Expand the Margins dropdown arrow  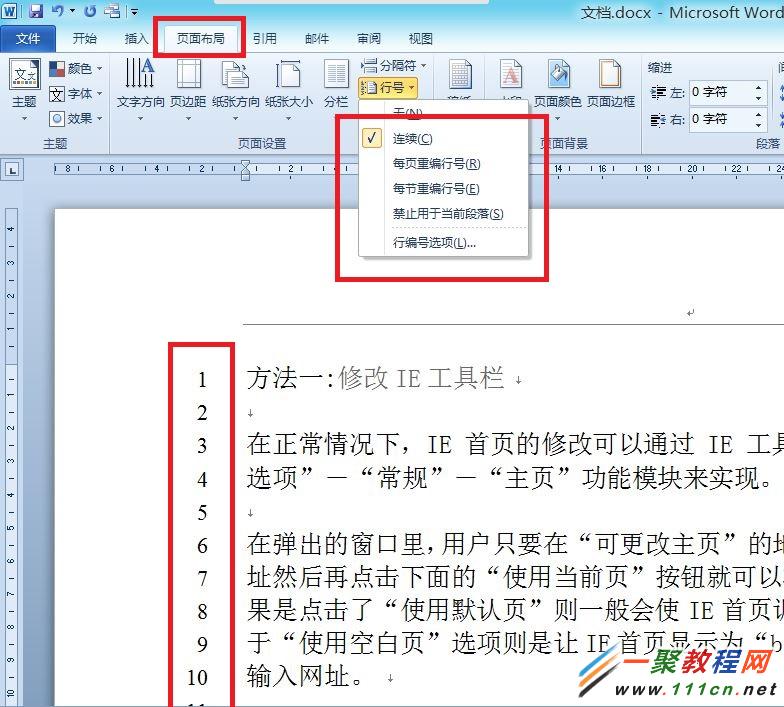(188, 118)
